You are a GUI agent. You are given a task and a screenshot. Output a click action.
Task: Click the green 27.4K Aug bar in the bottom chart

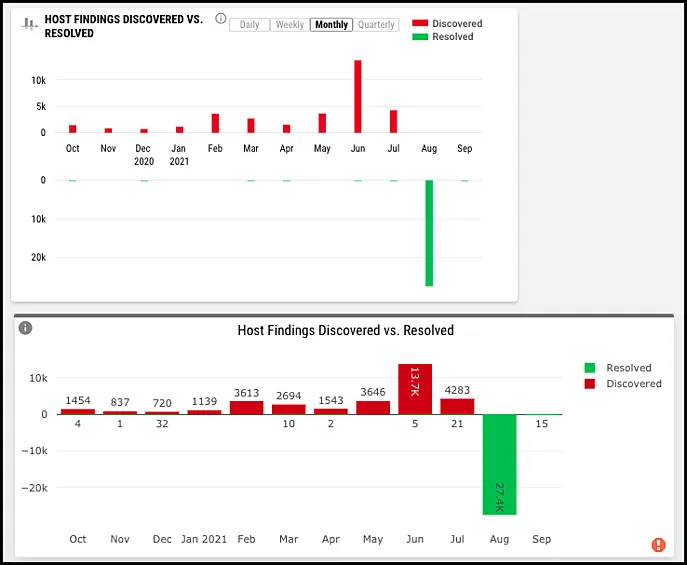tap(499, 465)
